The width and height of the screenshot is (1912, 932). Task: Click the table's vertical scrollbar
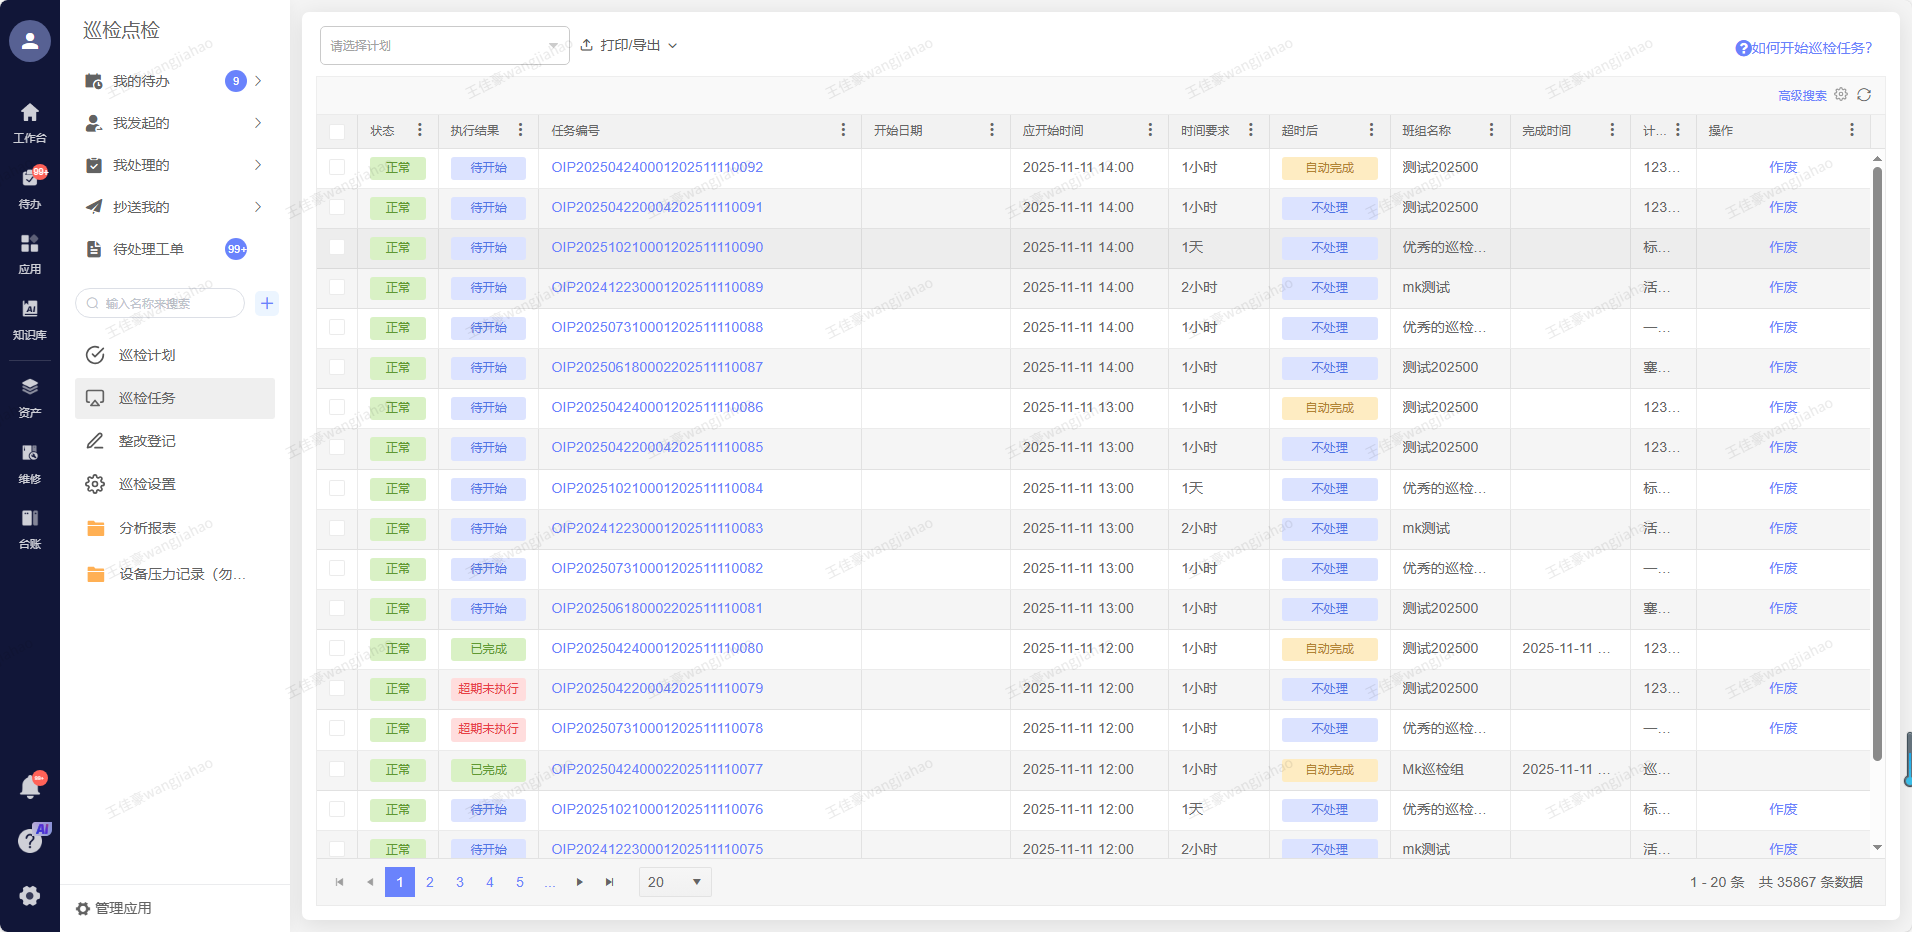tap(1877, 460)
